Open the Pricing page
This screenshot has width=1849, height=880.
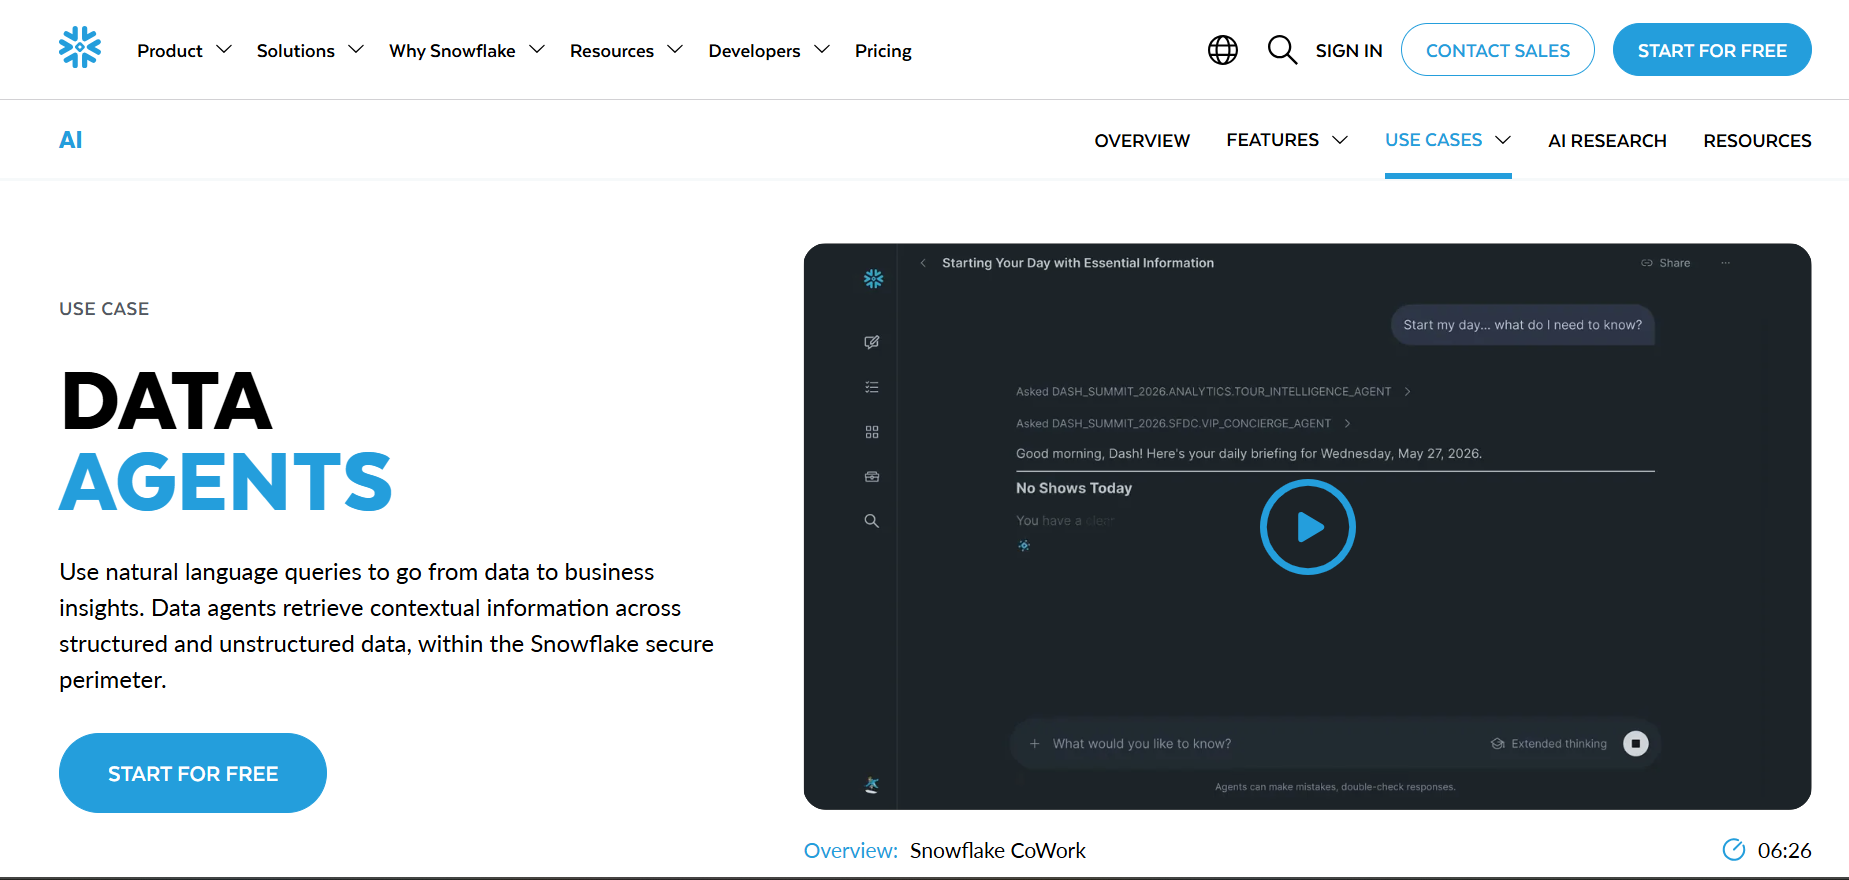coord(883,50)
